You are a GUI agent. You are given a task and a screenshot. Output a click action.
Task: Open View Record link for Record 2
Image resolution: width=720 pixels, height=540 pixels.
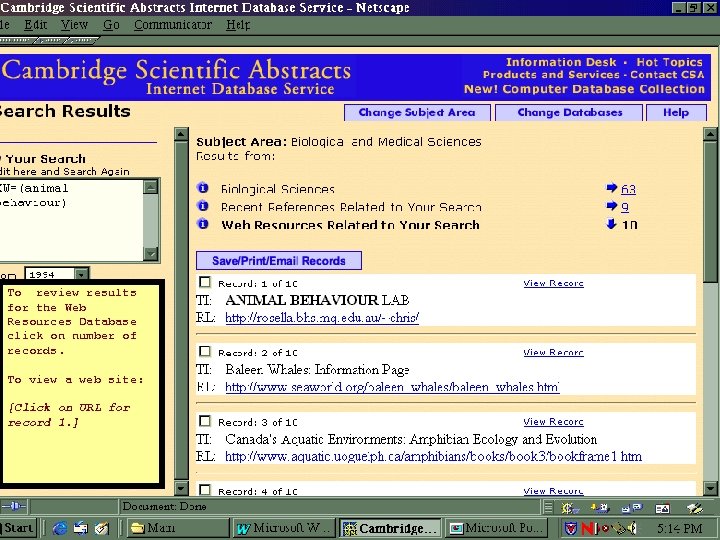tap(553, 352)
